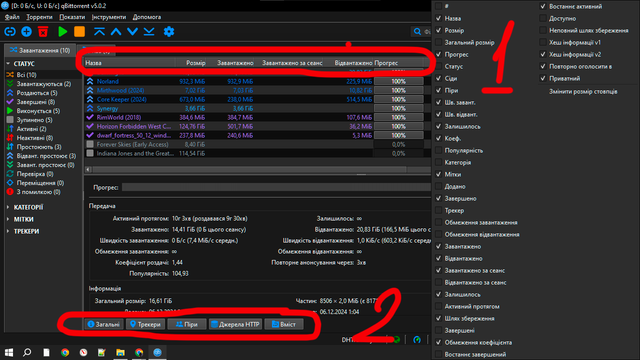Open Торренти menu
Screen dimensions: 640x360
point(39,17)
